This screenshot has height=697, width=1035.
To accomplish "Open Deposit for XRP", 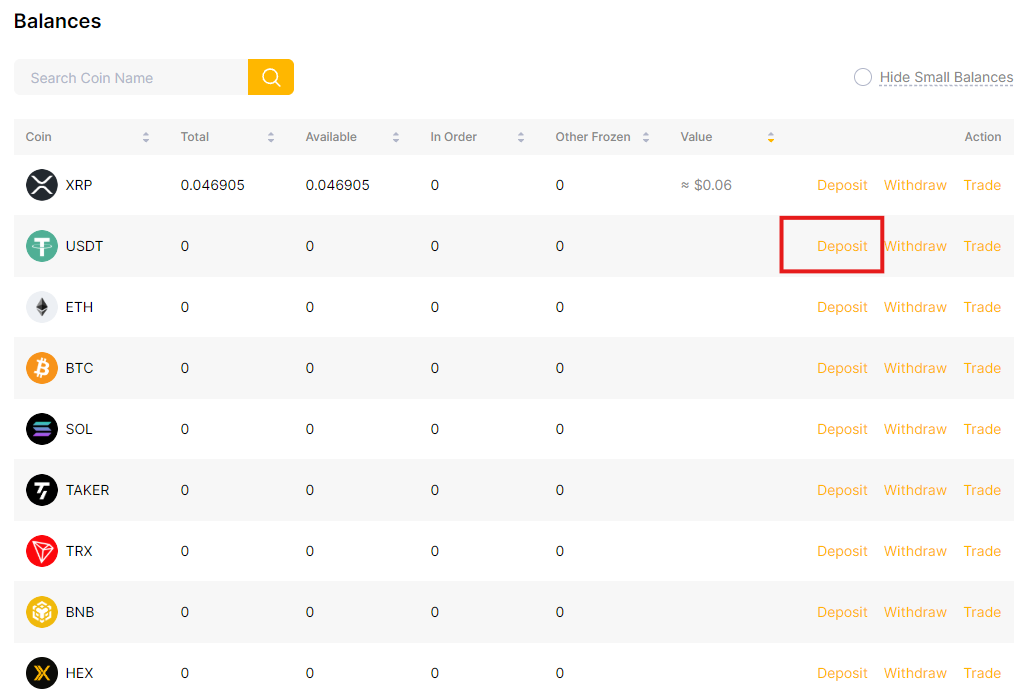I will coord(842,185).
